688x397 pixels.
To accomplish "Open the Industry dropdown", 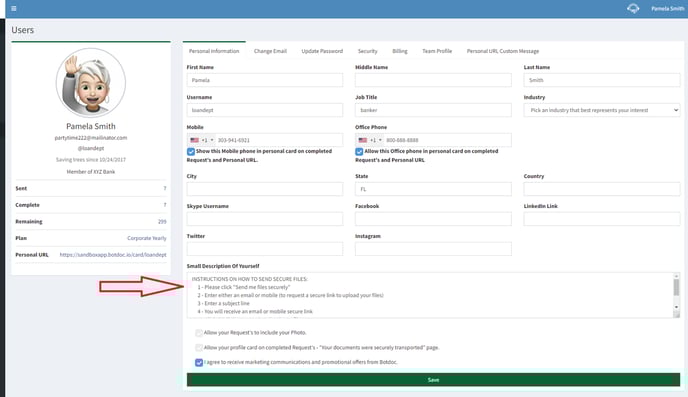I will pos(602,110).
